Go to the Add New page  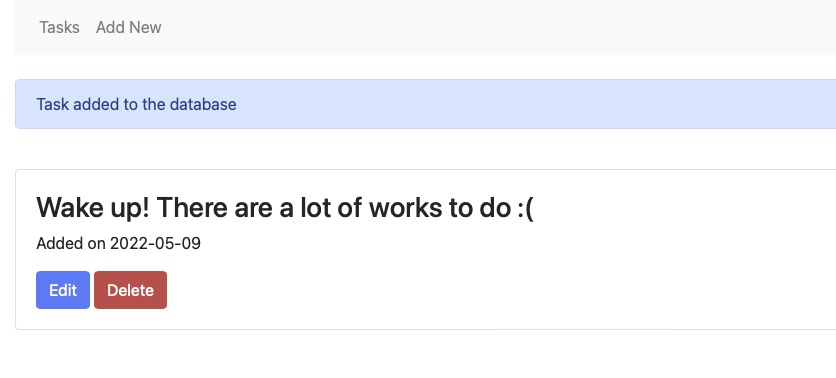coord(128,27)
